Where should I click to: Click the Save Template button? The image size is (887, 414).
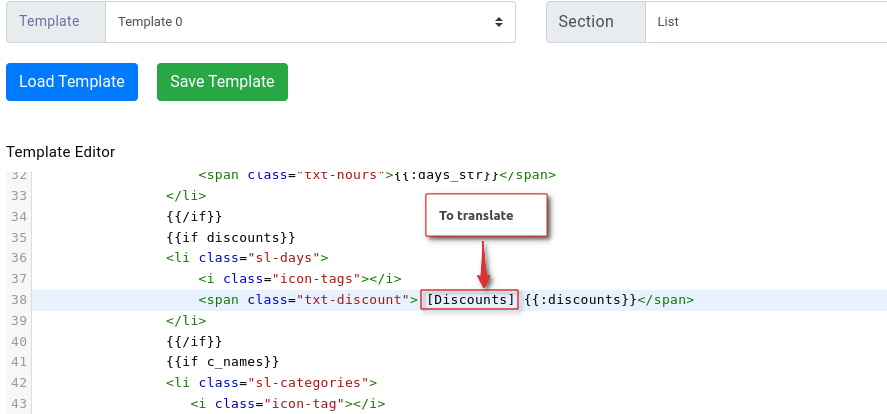click(x=222, y=82)
